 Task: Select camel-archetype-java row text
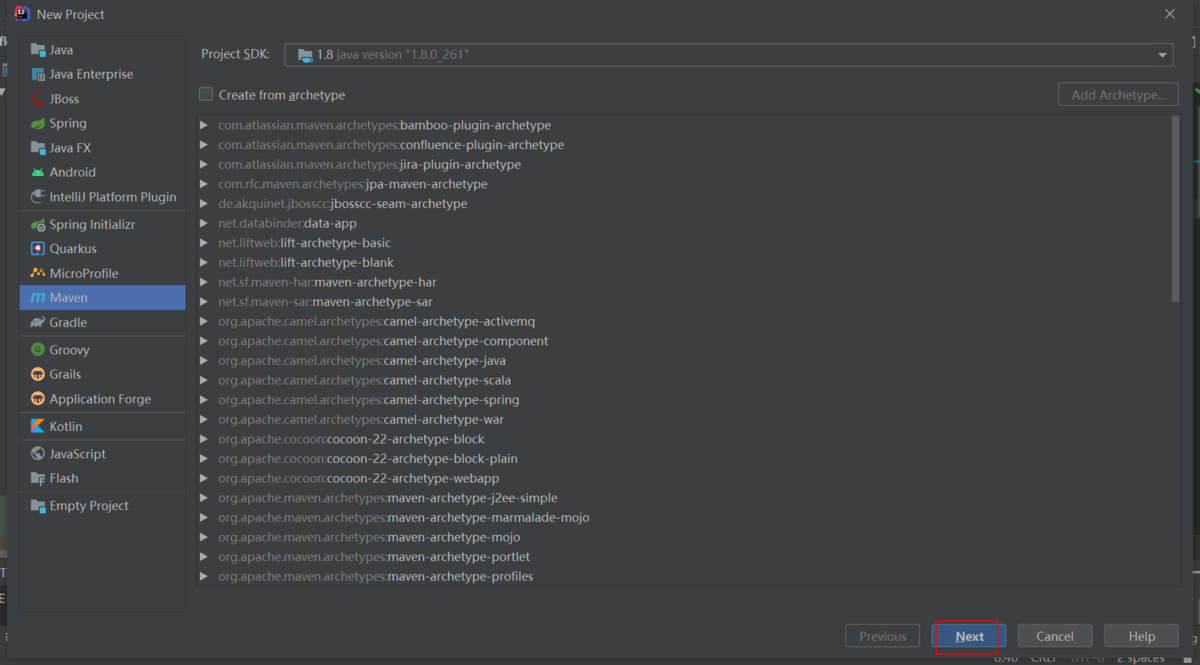point(362,360)
